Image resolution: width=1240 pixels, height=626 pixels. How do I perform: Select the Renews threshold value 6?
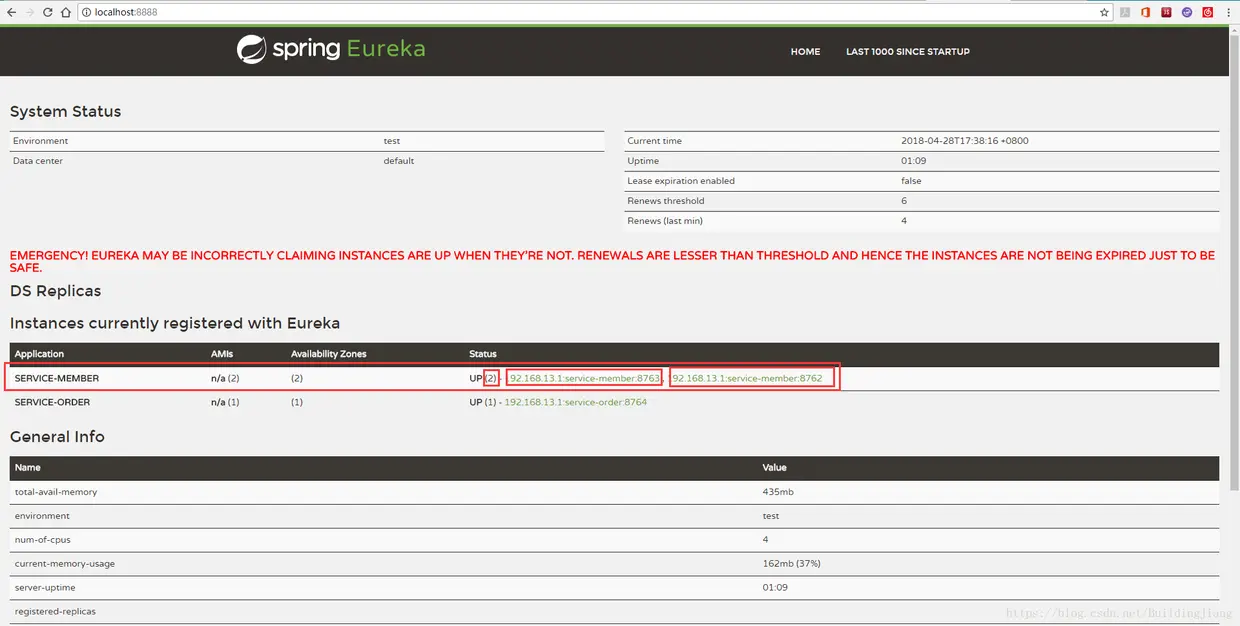[x=904, y=201]
